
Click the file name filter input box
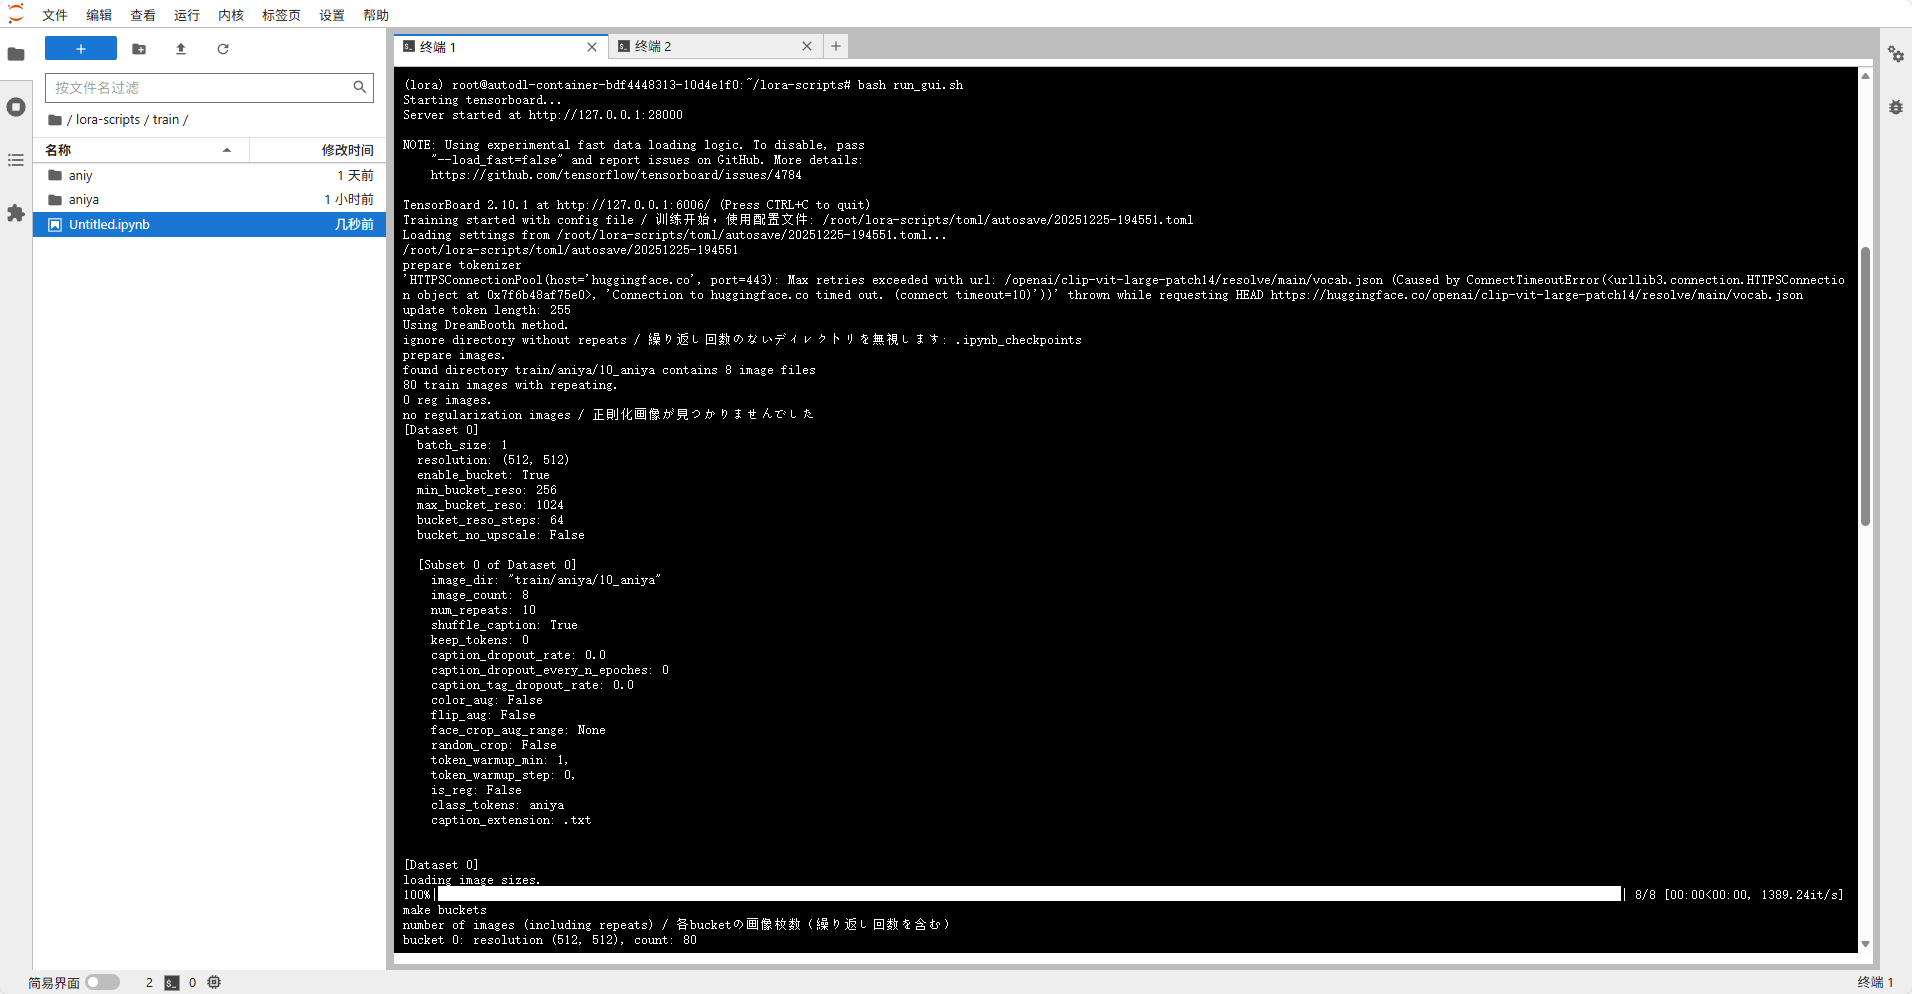[200, 88]
